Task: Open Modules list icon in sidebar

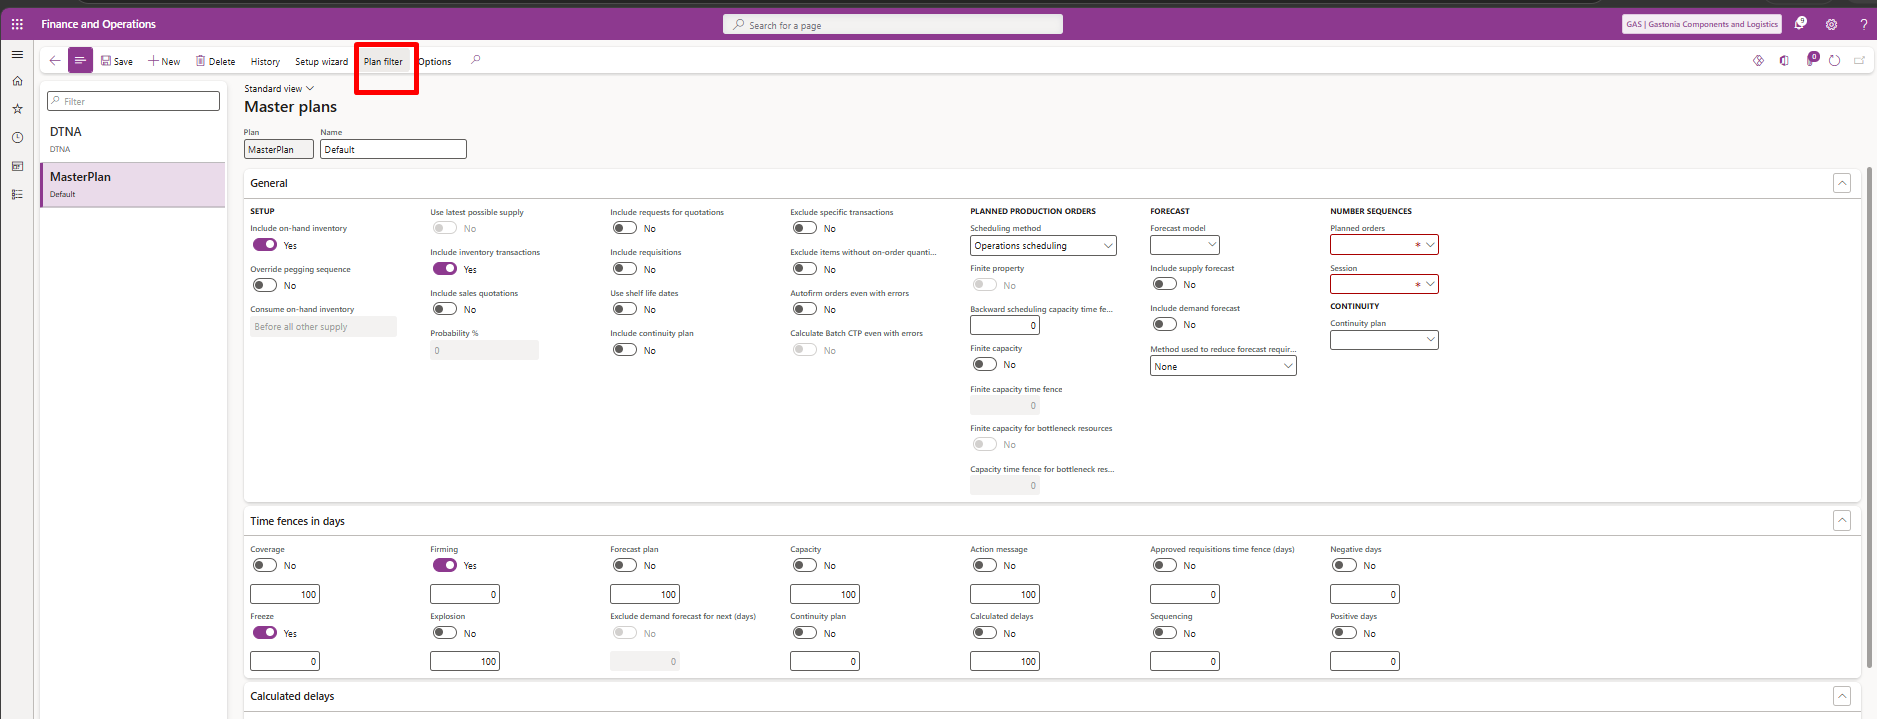Action: tap(17, 194)
